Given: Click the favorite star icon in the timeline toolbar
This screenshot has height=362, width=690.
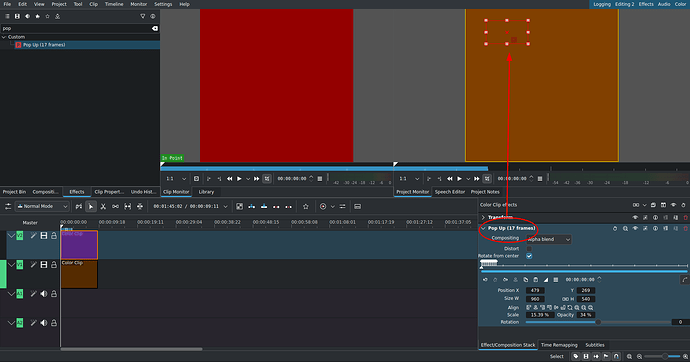Looking at the screenshot, I should [x=306, y=206].
